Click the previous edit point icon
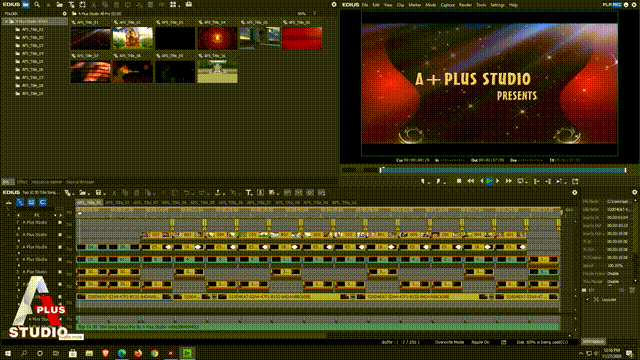This screenshot has height=360, width=640. coord(536,181)
